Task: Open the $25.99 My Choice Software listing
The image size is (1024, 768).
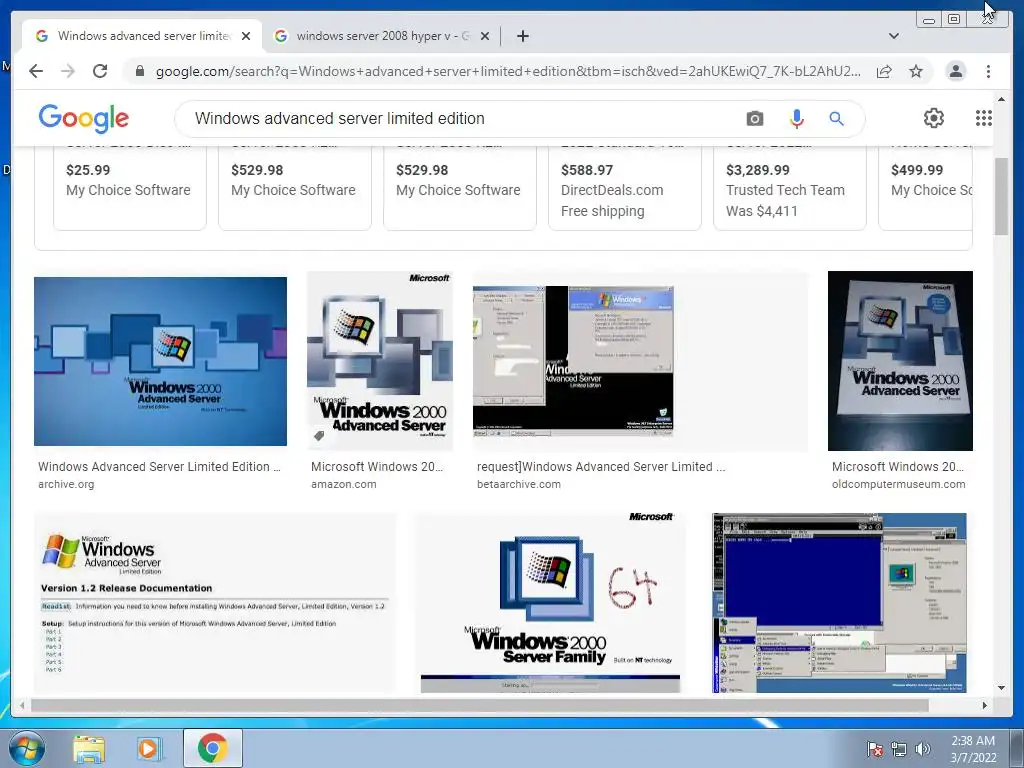Action: [129, 187]
